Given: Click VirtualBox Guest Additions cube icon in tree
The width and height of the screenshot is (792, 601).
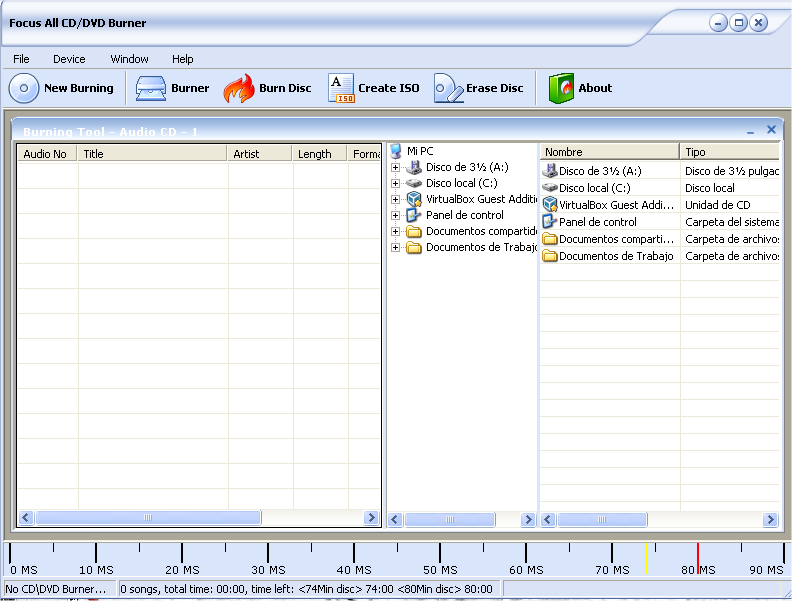Looking at the screenshot, I should point(414,199).
